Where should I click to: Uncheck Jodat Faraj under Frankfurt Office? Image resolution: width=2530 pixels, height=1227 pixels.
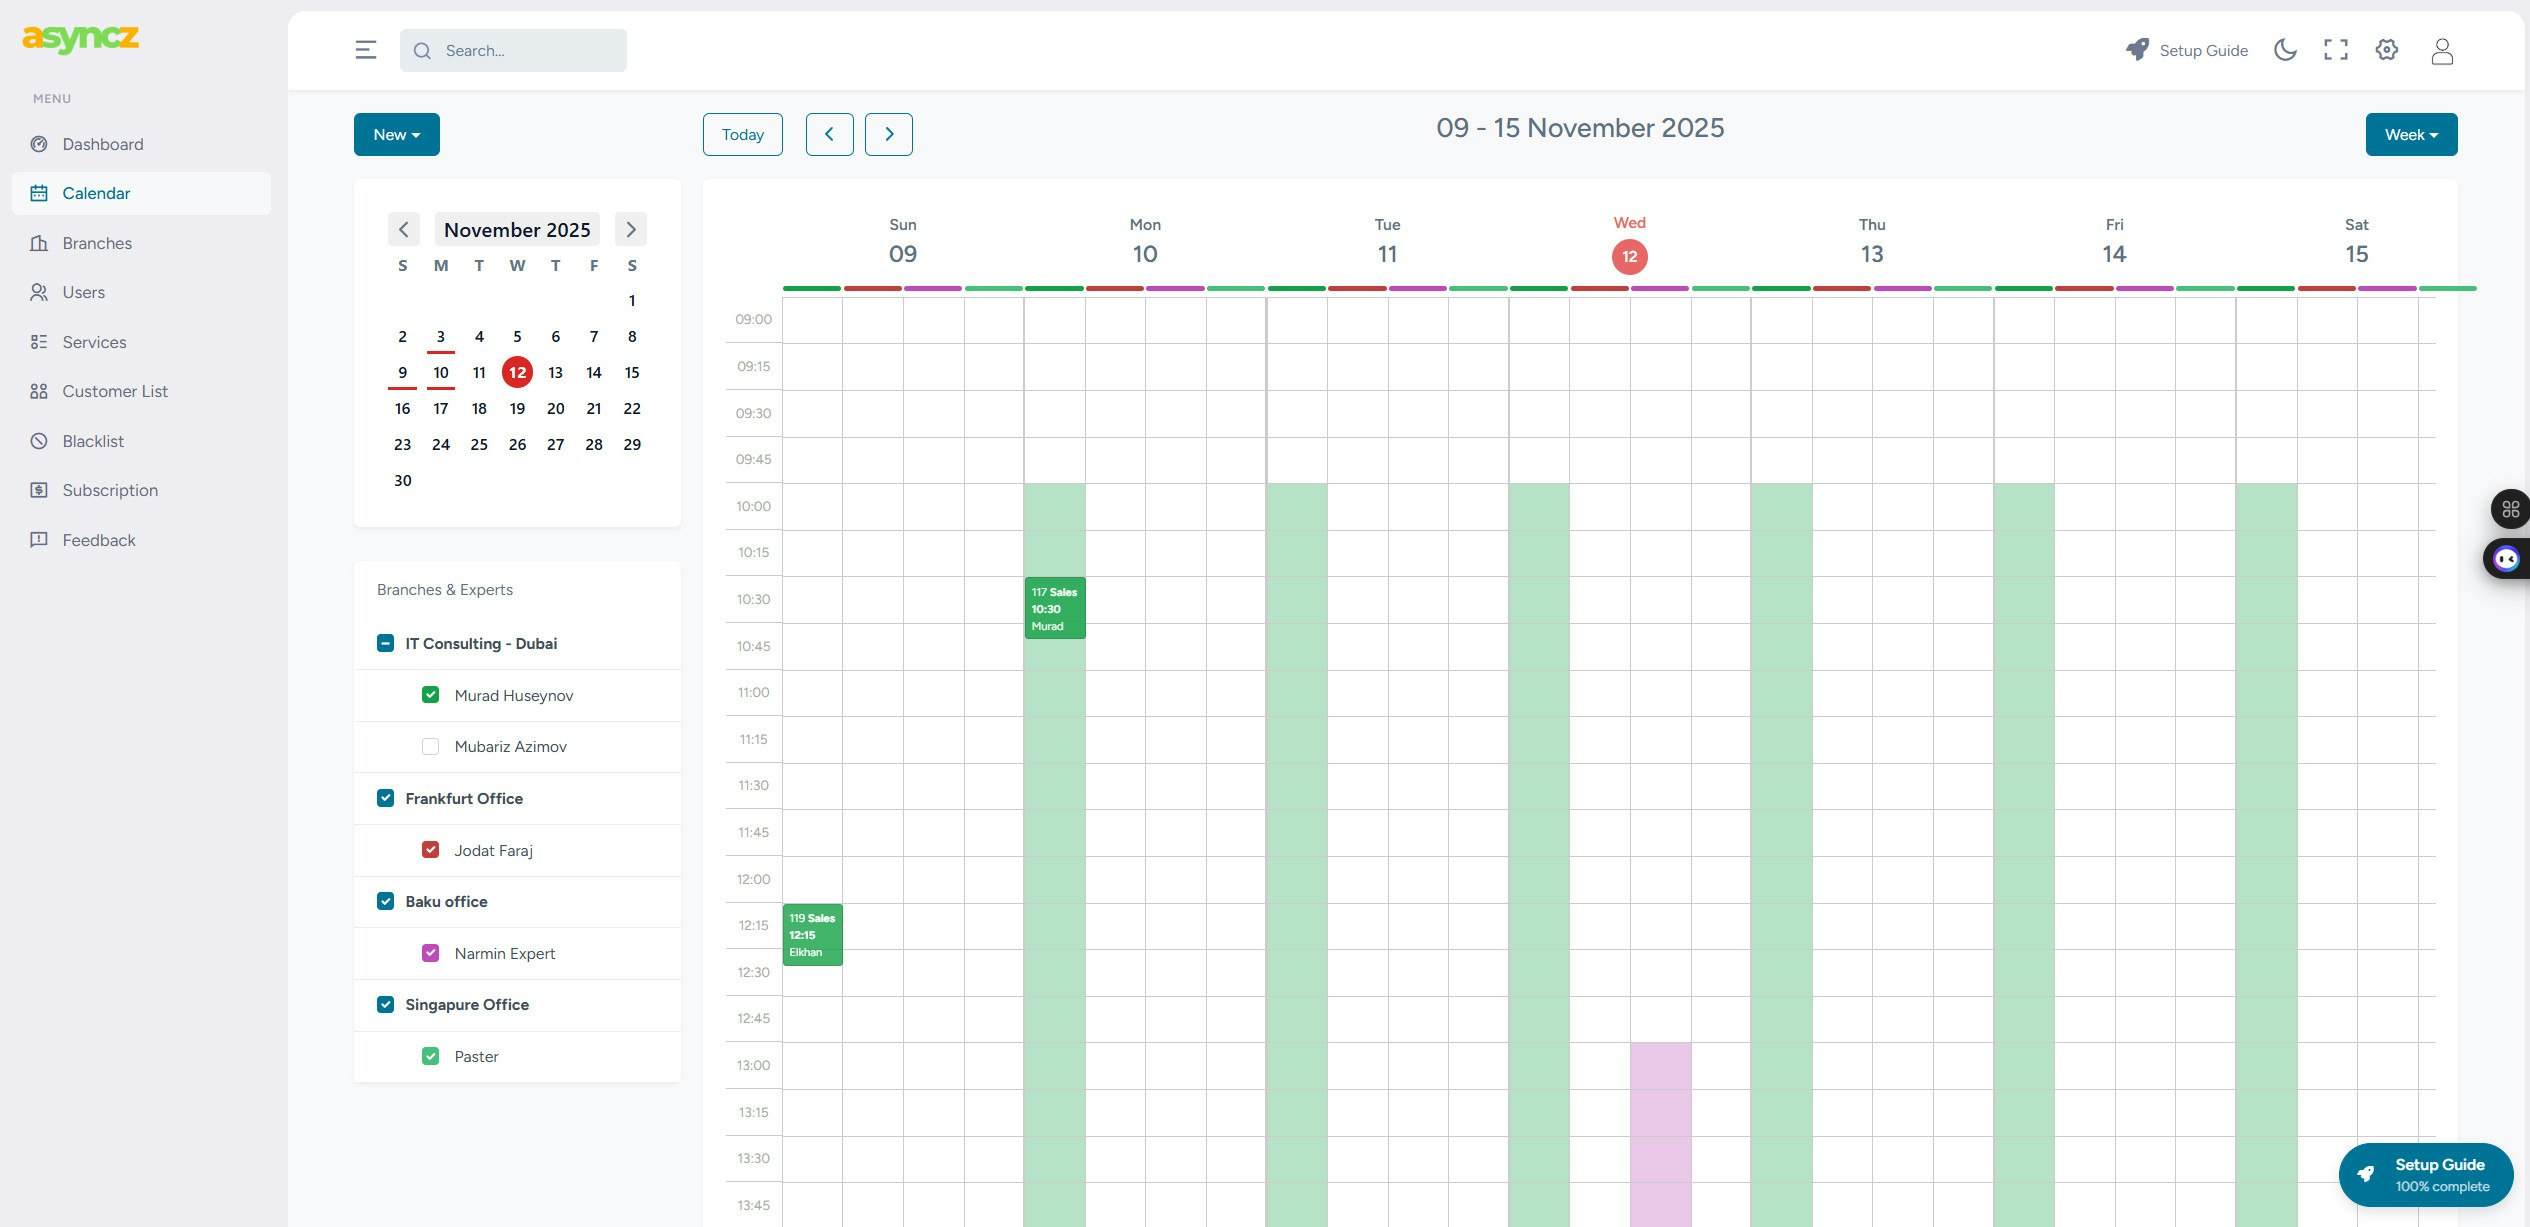point(430,849)
